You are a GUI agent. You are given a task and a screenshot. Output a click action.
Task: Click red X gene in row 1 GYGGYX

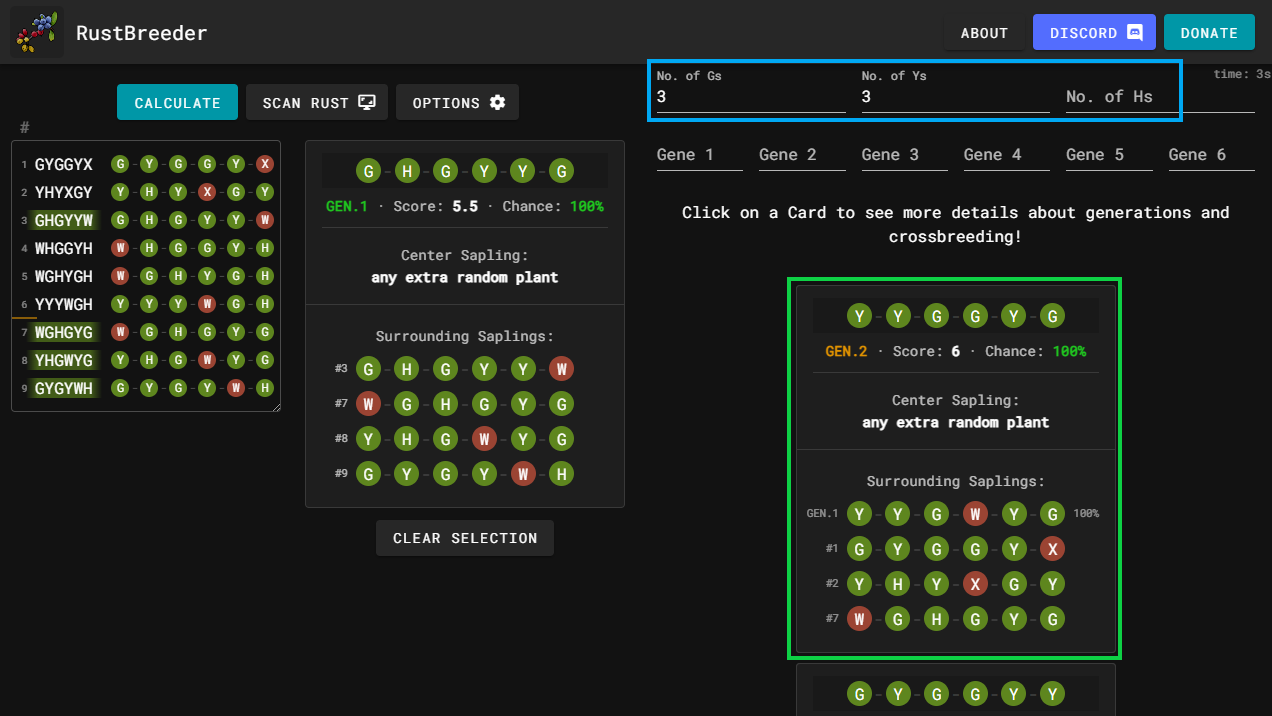coord(264,164)
